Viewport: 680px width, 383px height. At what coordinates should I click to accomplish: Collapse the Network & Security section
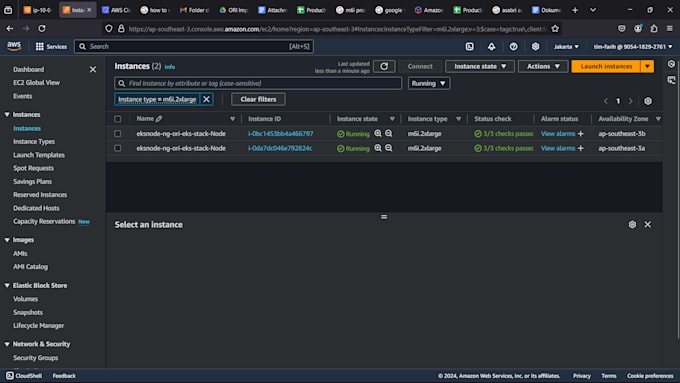point(7,344)
